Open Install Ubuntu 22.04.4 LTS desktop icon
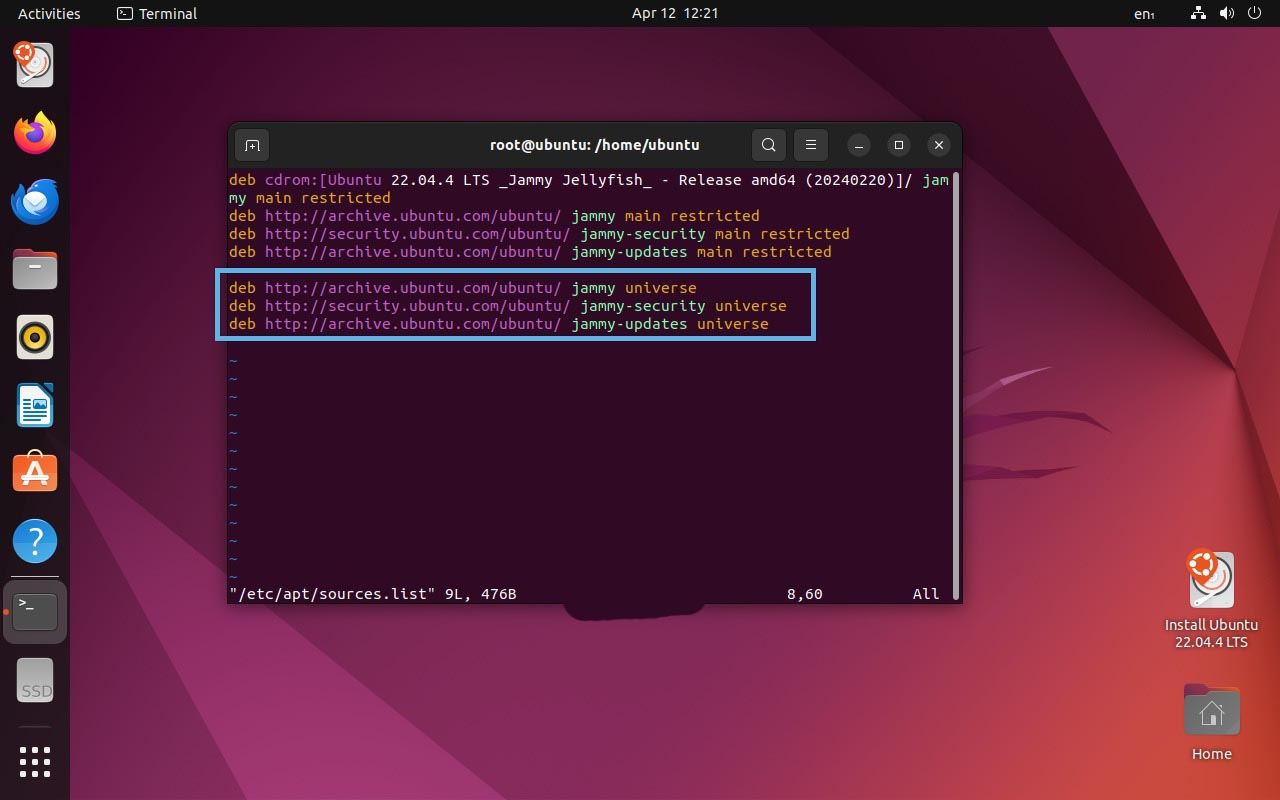1280x800 pixels. 1211,582
